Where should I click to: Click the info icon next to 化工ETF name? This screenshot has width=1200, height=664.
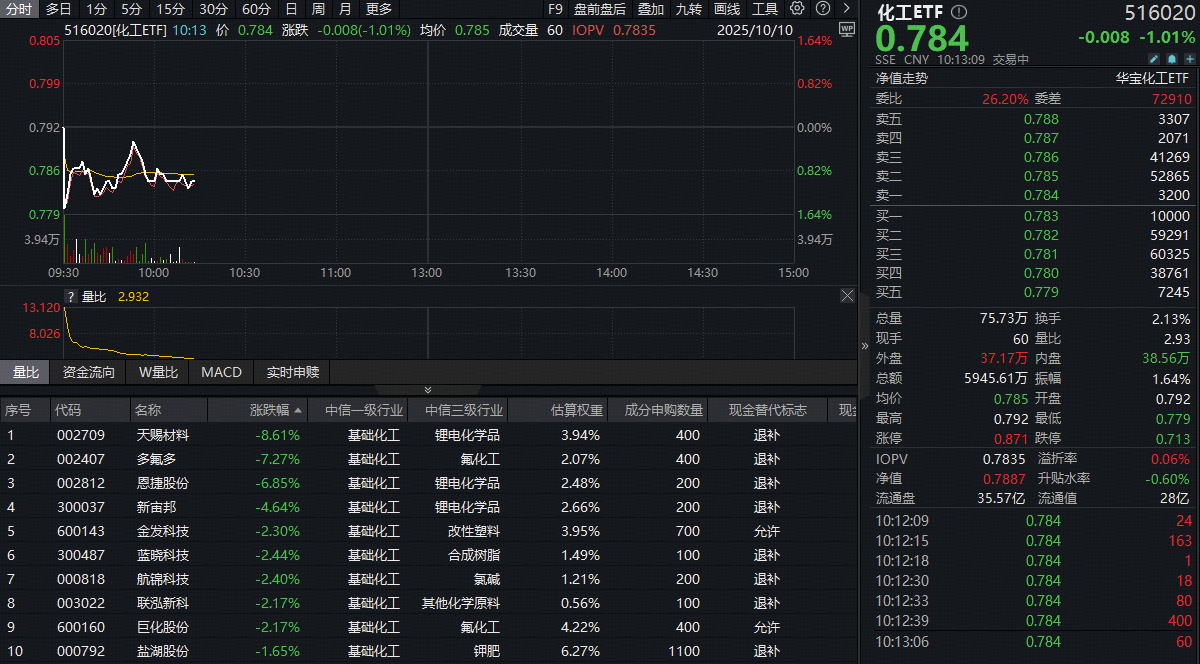(x=958, y=12)
